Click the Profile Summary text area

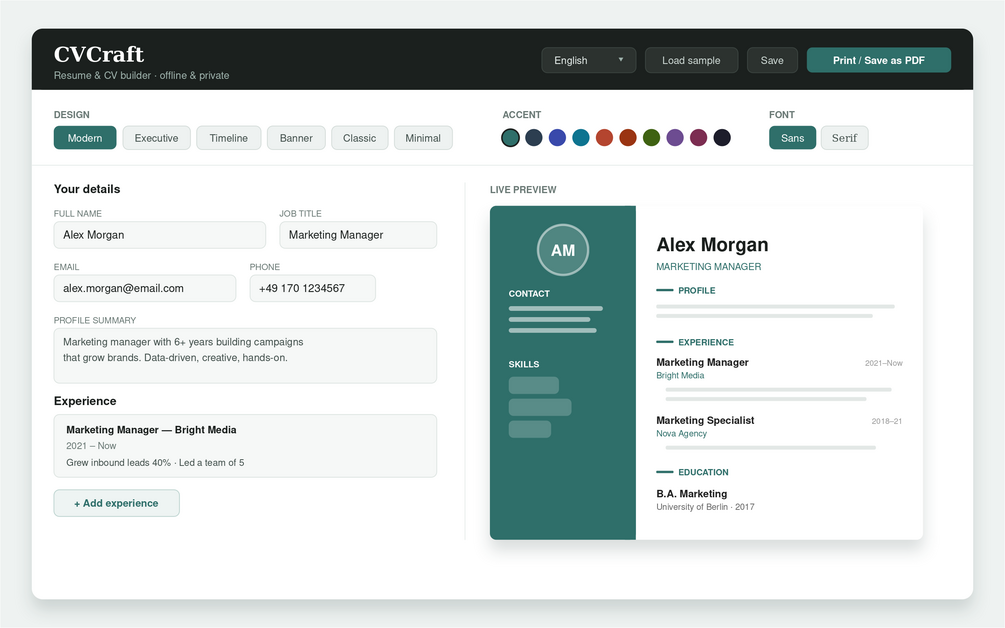click(x=245, y=356)
